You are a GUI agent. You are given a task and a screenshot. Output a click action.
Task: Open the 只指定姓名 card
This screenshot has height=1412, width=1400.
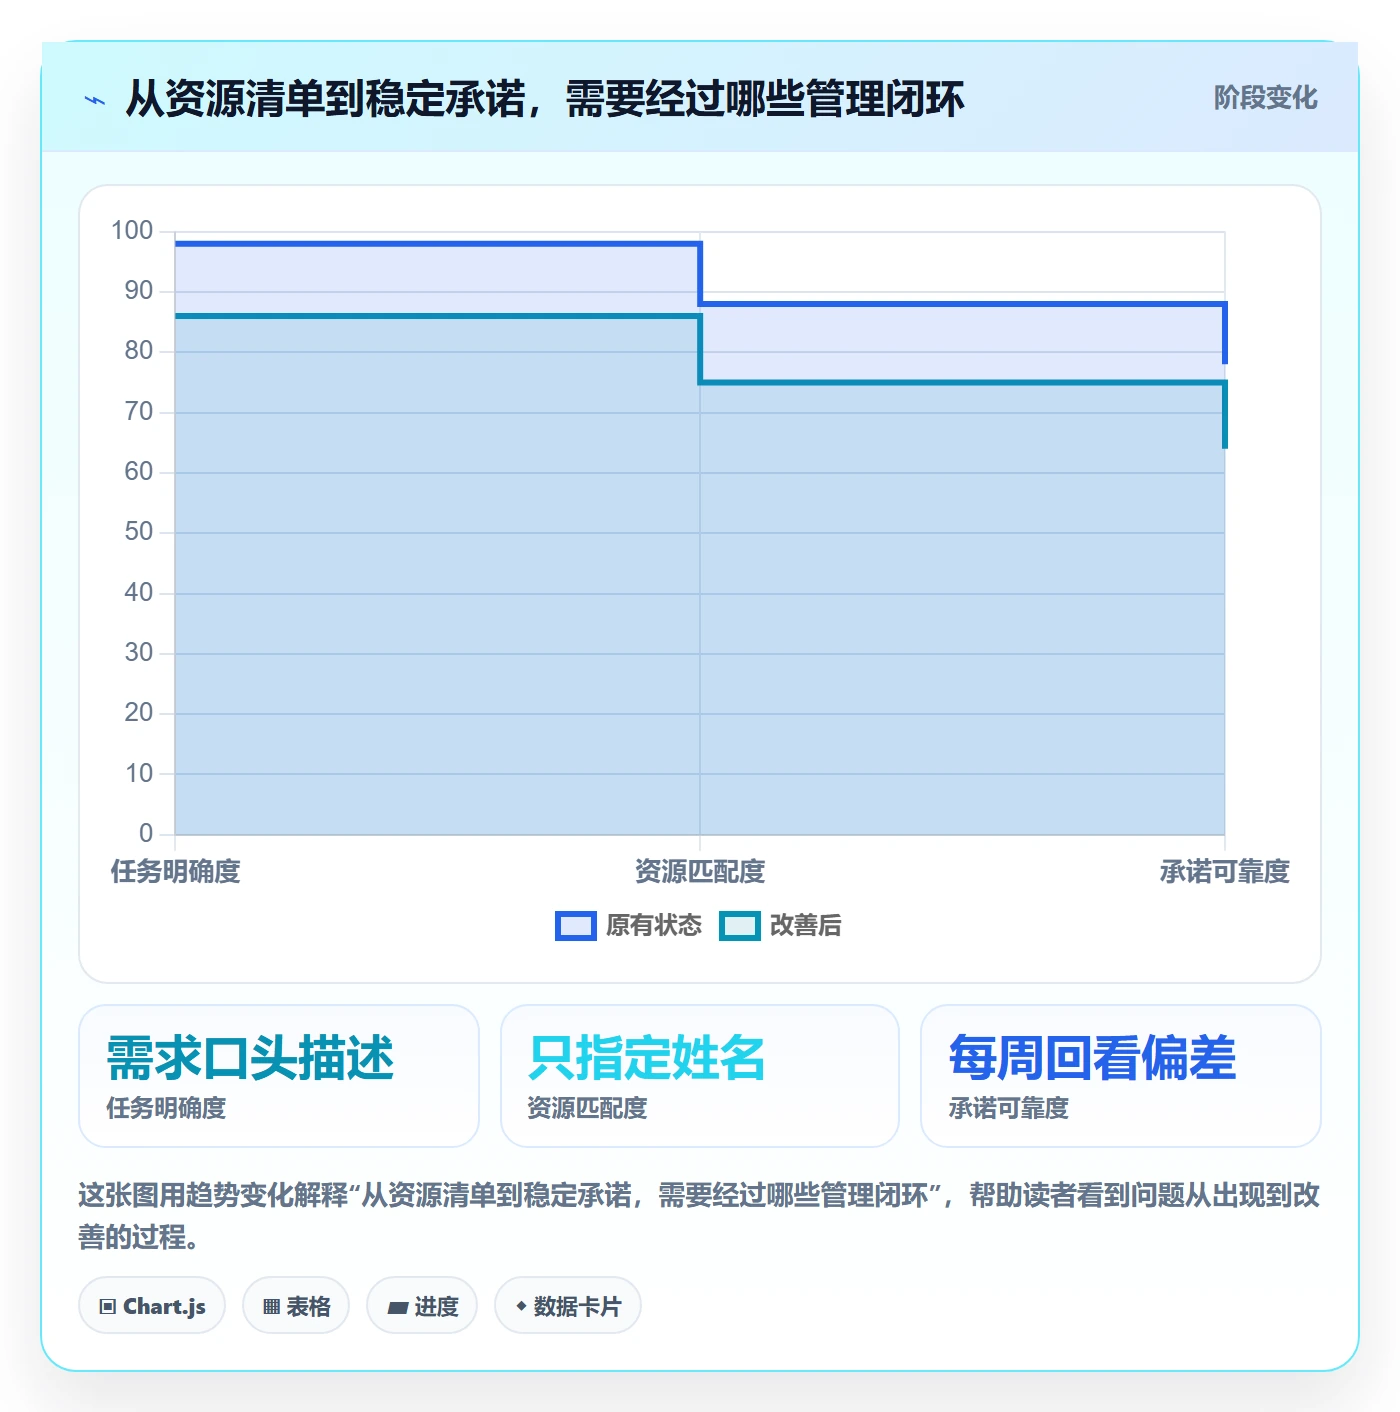(x=700, y=1076)
